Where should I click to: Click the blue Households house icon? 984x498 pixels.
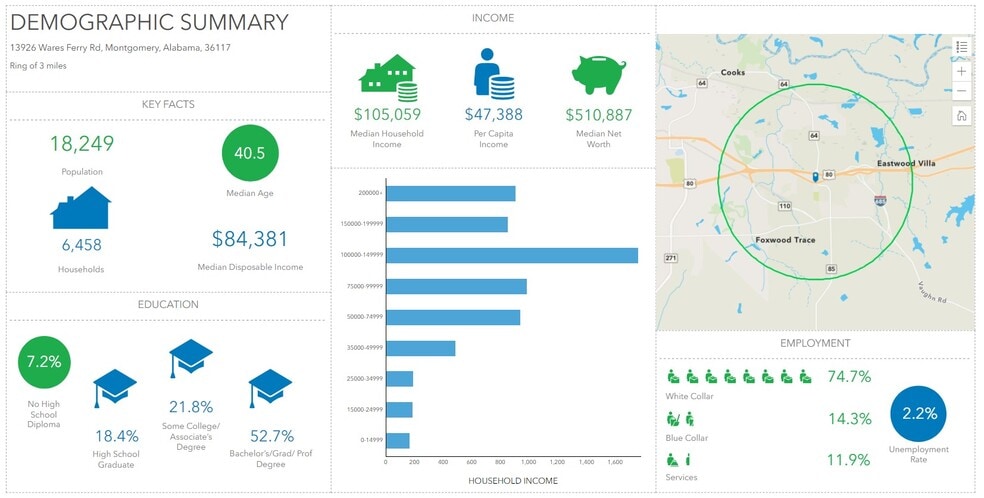tap(80, 209)
